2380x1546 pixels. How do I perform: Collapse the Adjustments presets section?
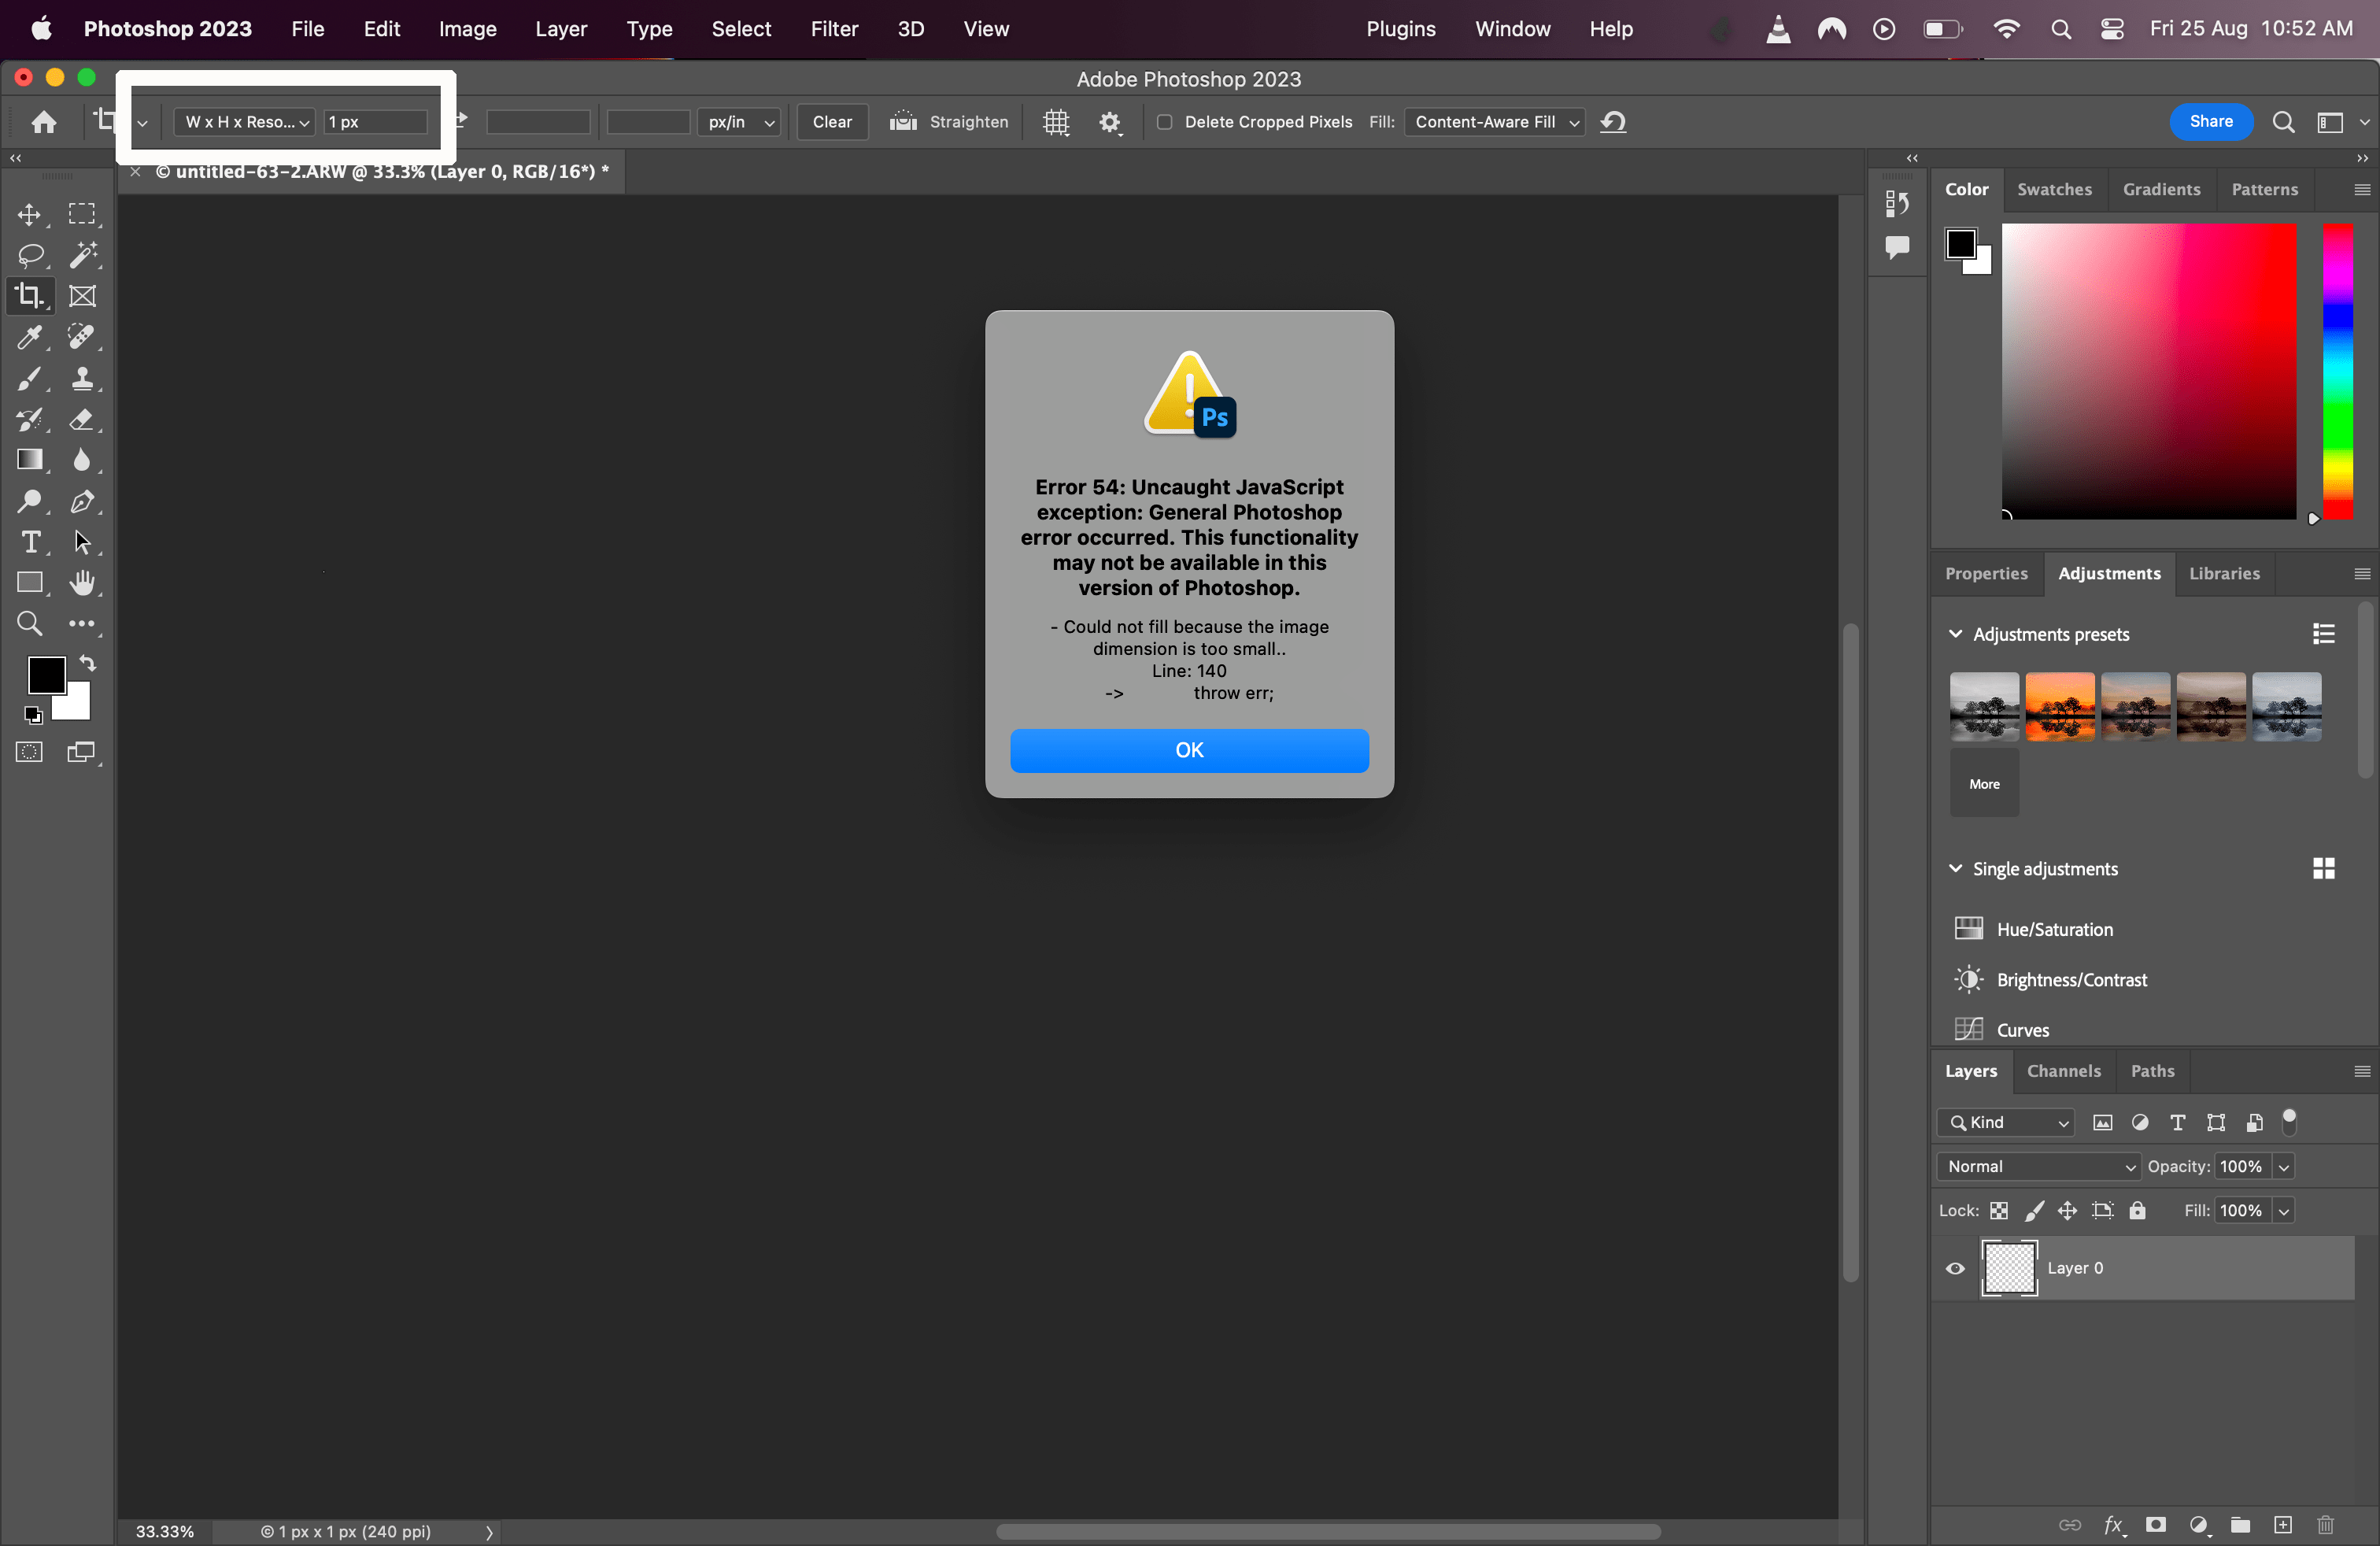click(1956, 634)
